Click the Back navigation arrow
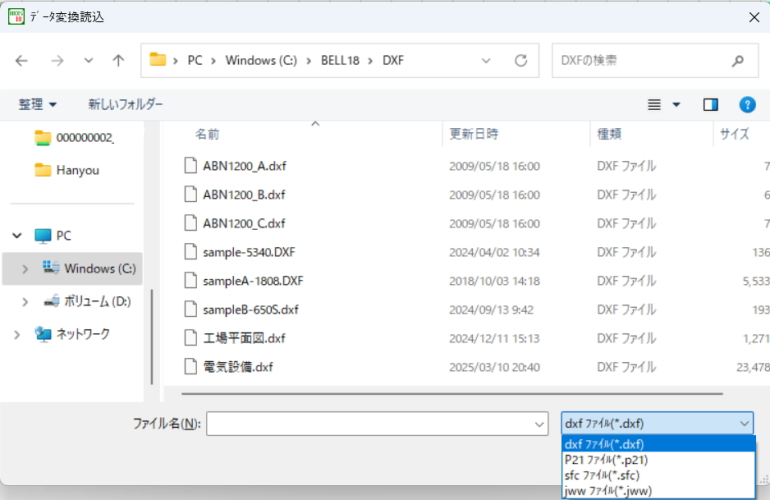Screen dimensions: 770x500 (x=22, y=60)
